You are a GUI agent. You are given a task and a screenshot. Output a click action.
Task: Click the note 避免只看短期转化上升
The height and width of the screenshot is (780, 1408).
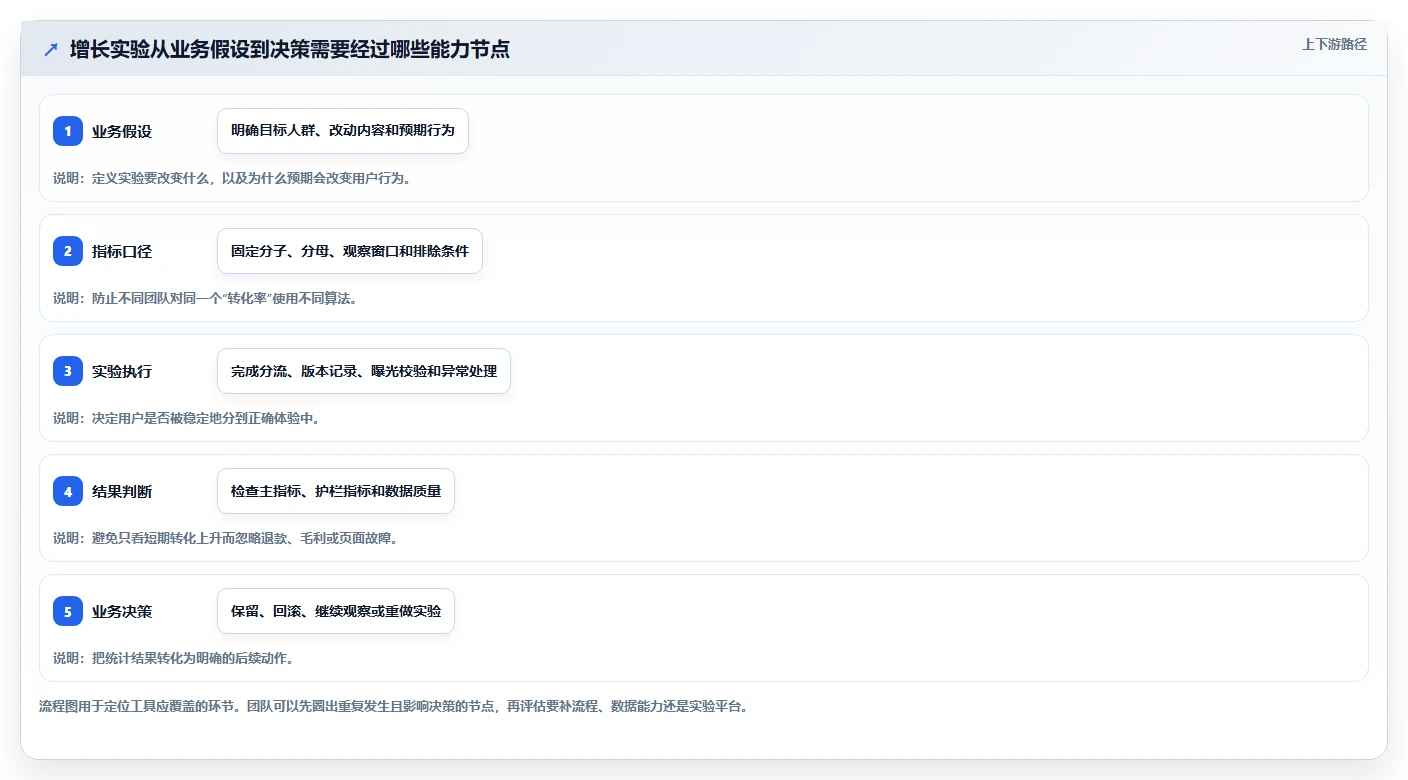226,538
